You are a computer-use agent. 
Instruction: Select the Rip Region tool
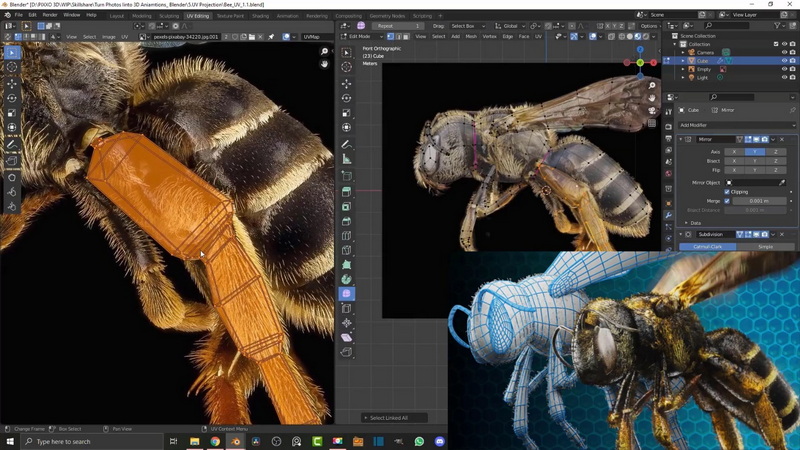(346, 352)
